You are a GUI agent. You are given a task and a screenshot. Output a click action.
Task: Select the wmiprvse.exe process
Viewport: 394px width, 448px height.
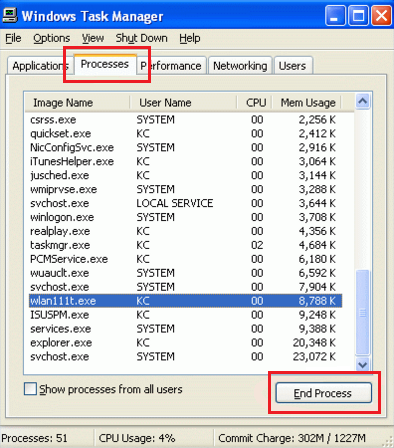[185, 189]
